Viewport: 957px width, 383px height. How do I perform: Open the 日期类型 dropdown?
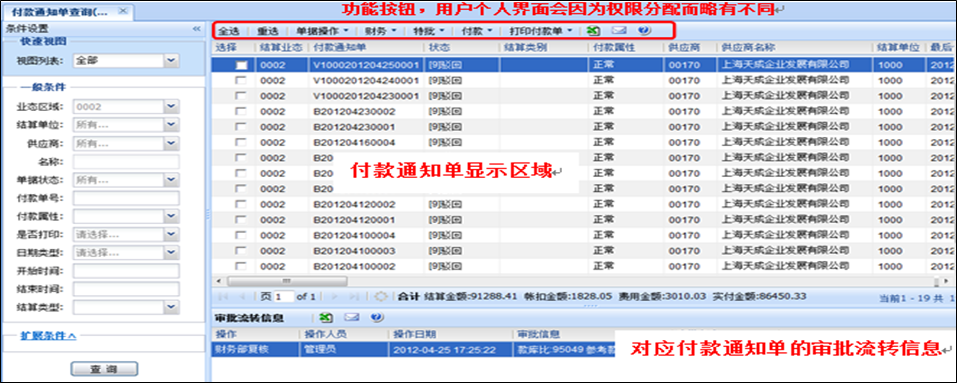pos(172,252)
